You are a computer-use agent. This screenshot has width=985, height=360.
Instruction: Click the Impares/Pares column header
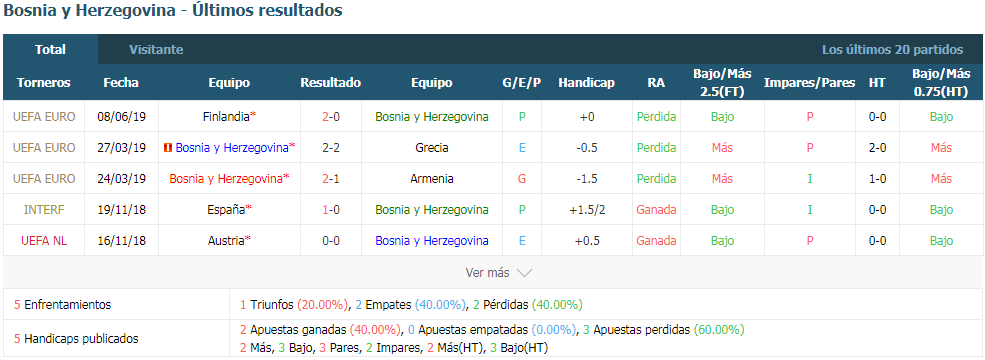809,83
